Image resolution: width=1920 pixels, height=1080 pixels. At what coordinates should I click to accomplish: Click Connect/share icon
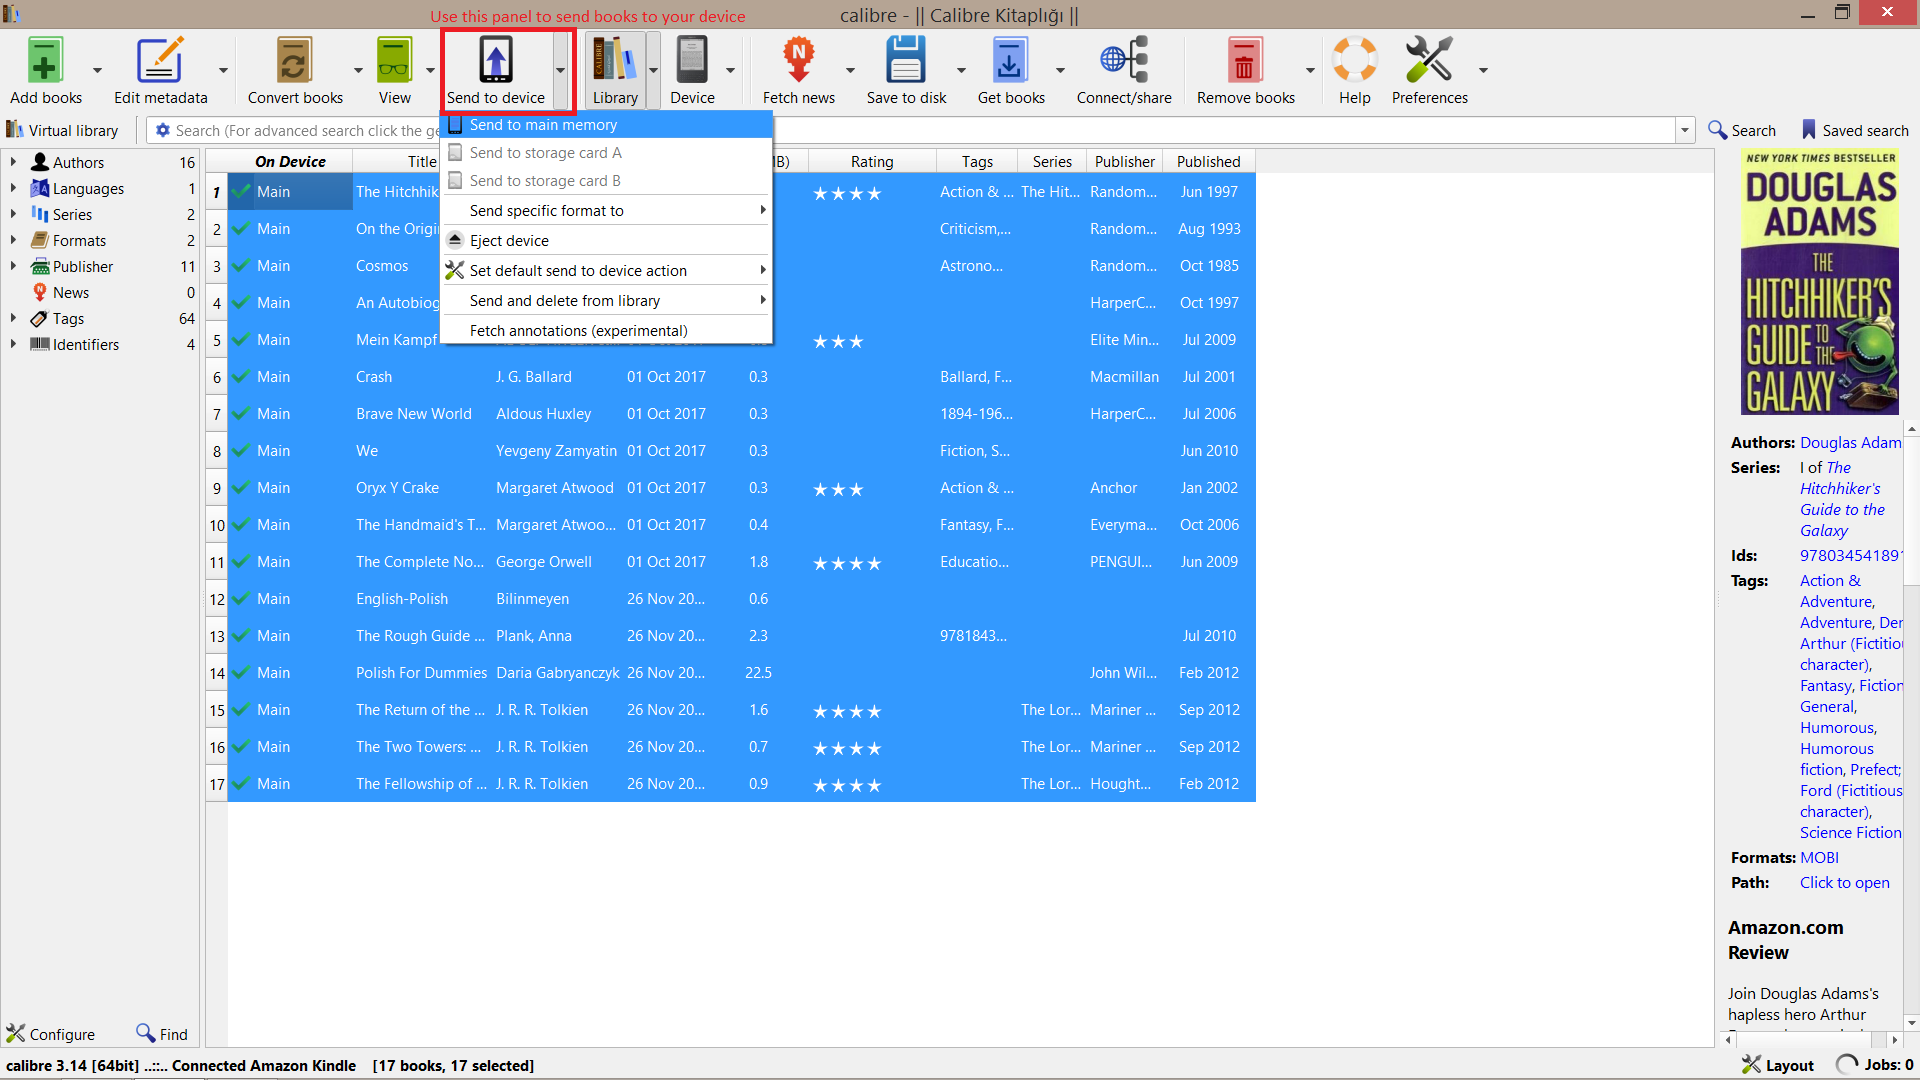[x=1124, y=60]
